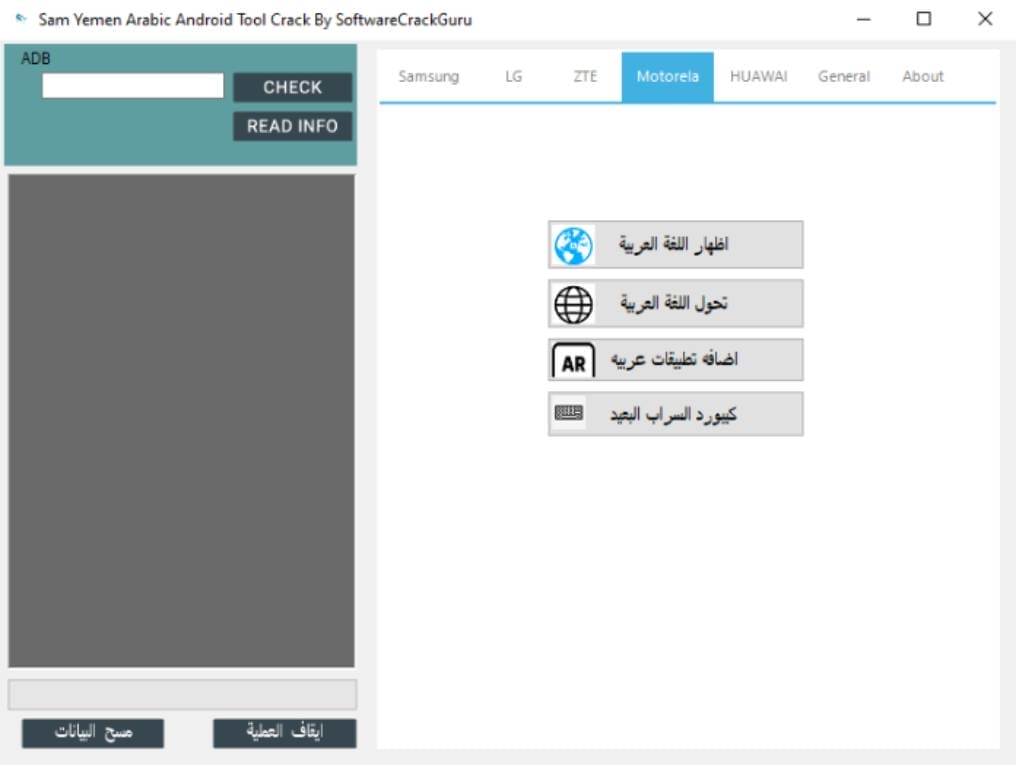Click the progress bar above the bottom buttons
The width and height of the screenshot is (1016, 765).
click(x=184, y=694)
